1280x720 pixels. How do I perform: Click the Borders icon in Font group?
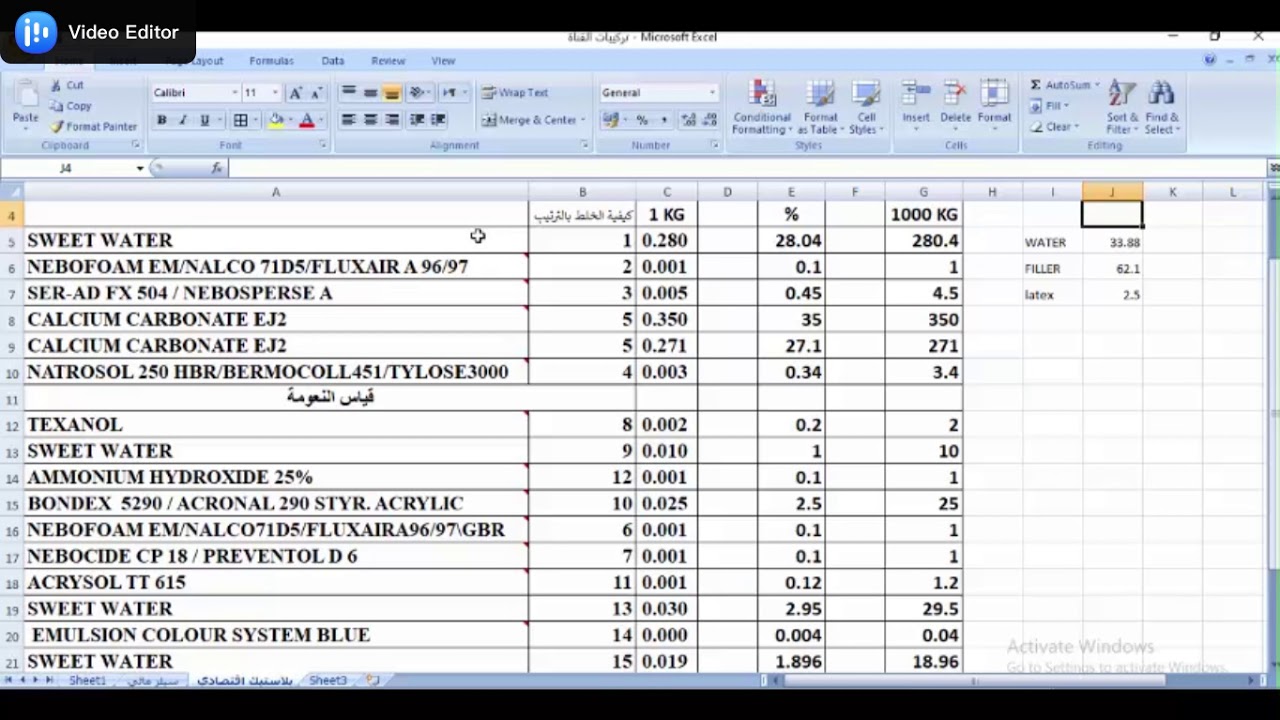pos(240,120)
